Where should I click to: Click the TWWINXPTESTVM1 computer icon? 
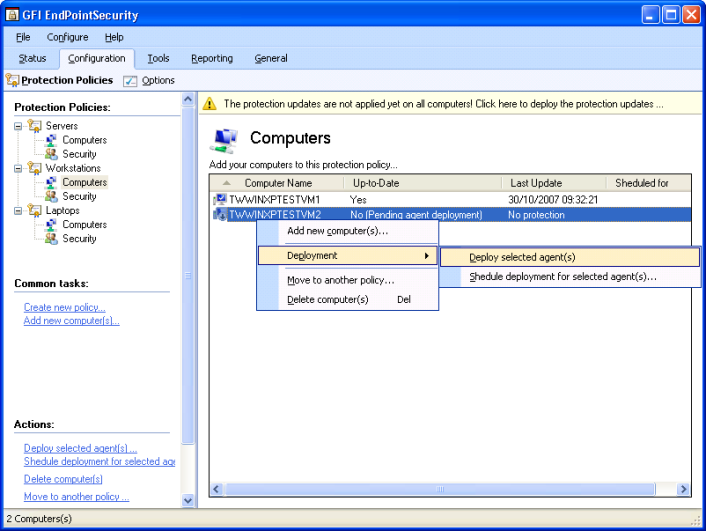pyautogui.click(x=220, y=199)
